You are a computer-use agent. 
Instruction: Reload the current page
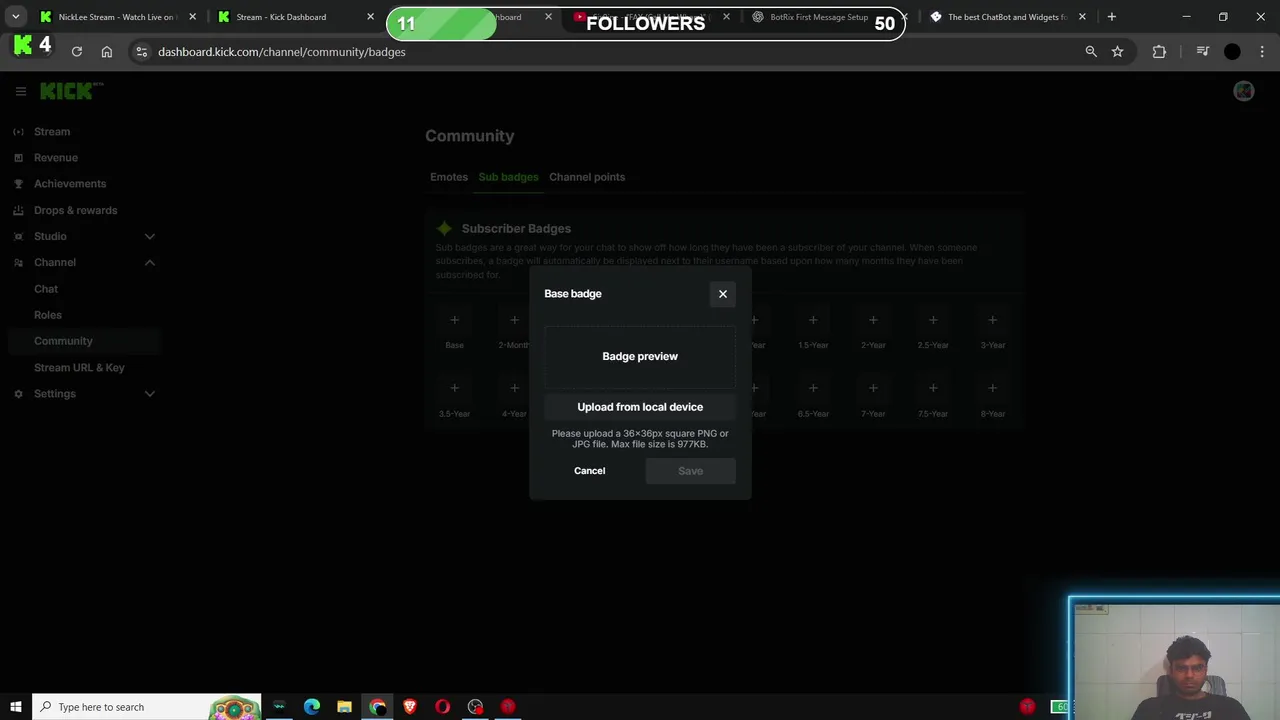click(76, 52)
